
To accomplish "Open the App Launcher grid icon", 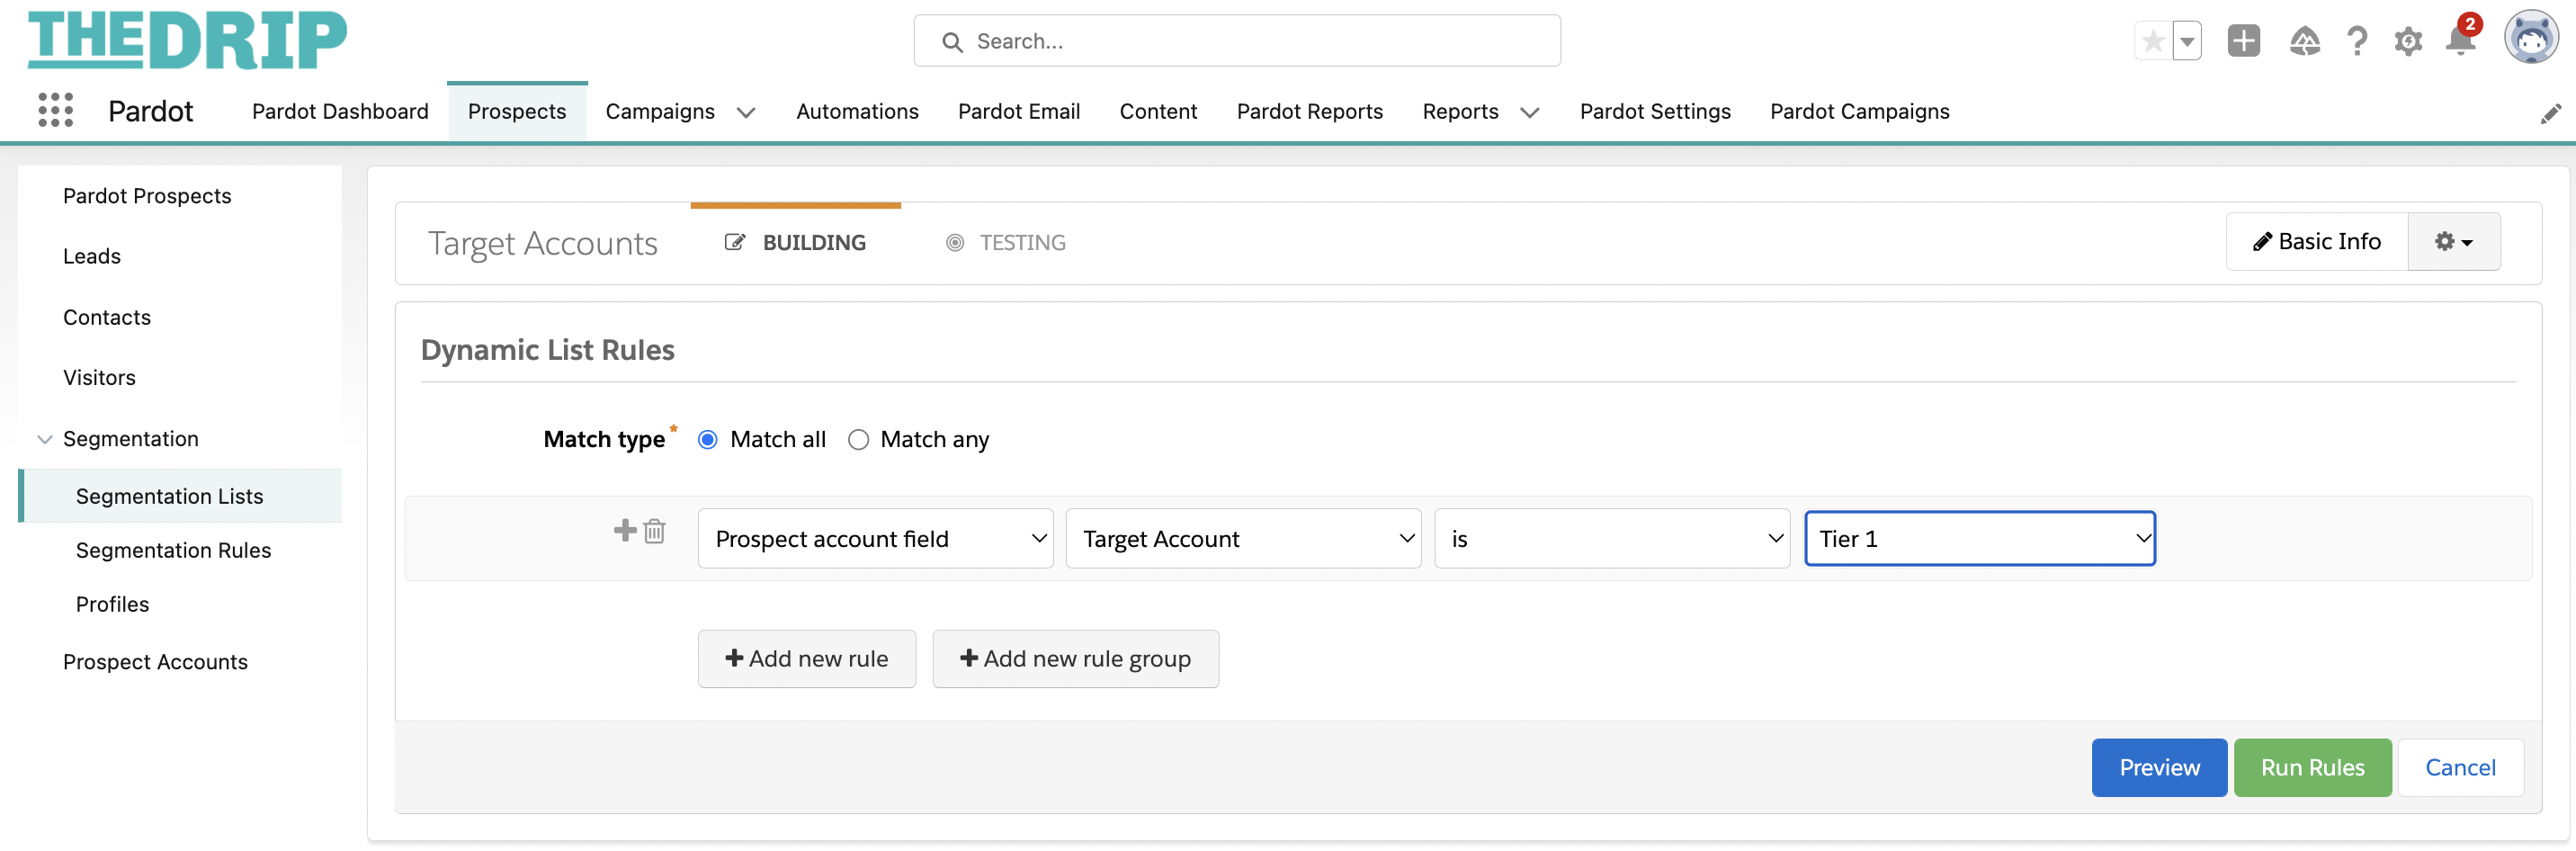I will click(56, 110).
